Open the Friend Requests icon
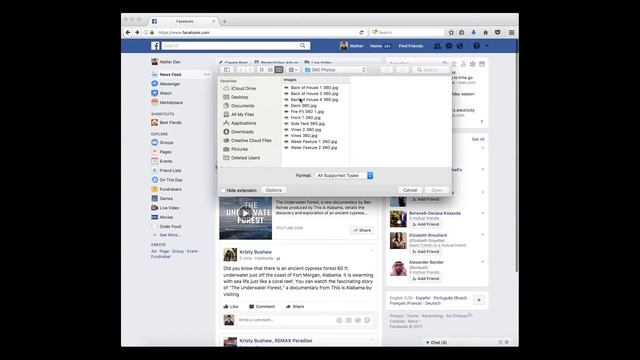Screen dimensions: 640x360 pos(437,46)
